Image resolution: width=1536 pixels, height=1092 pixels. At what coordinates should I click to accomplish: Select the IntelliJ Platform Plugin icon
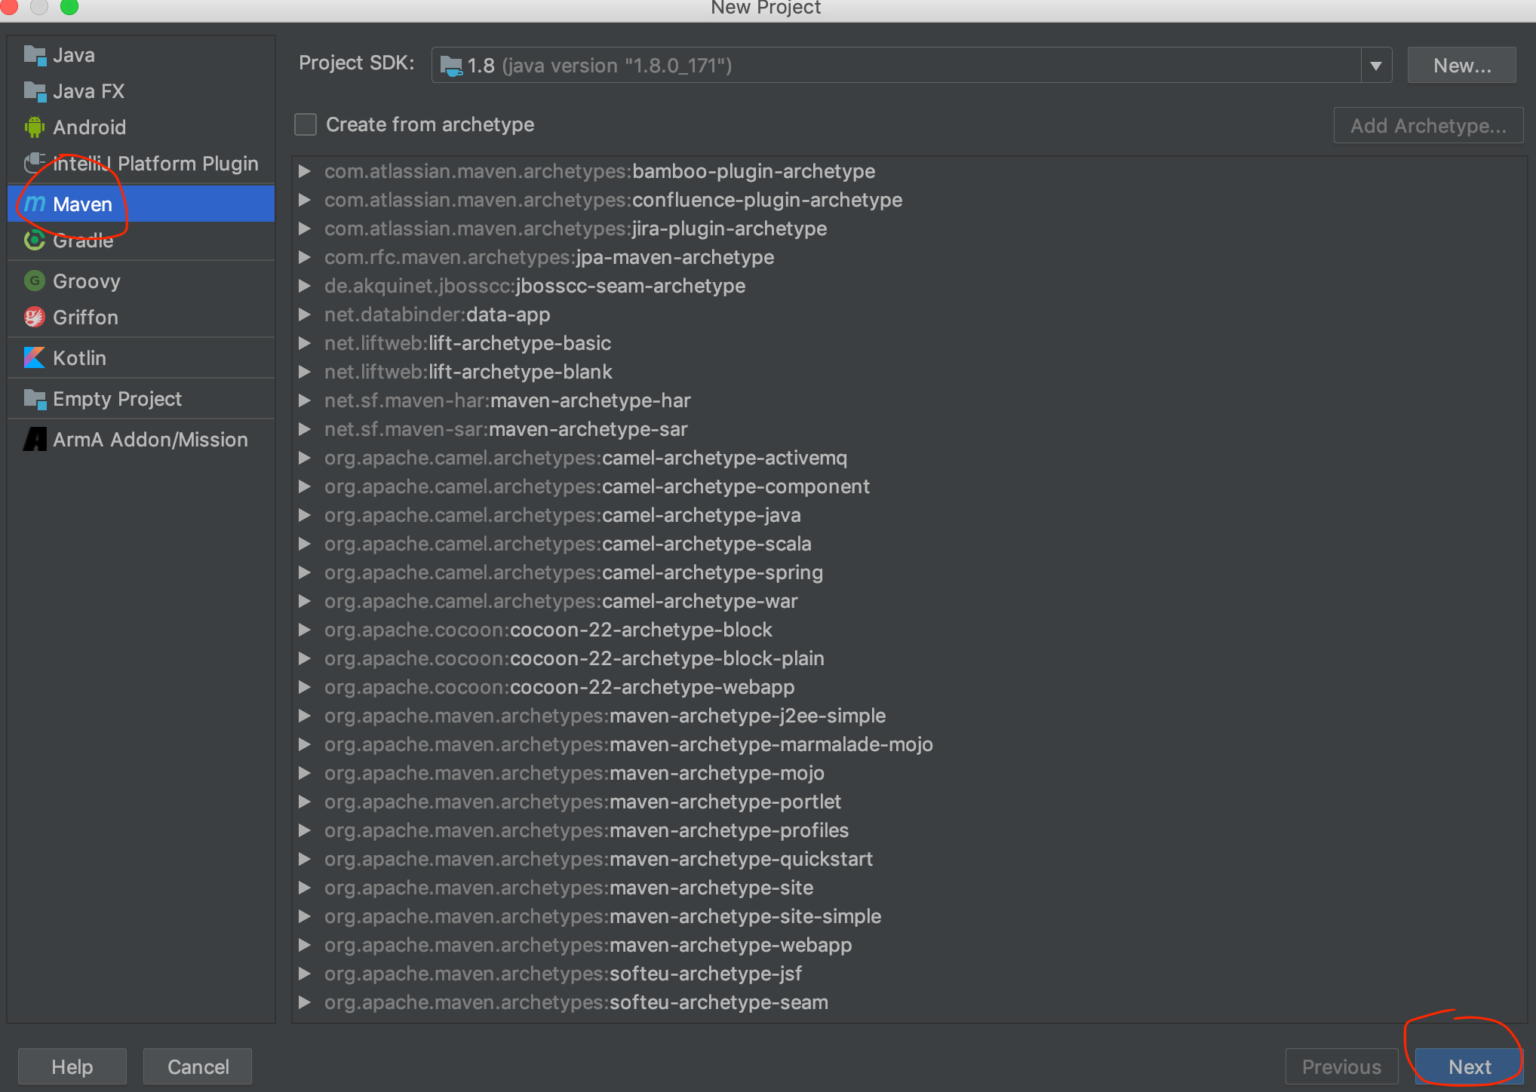[x=35, y=163]
